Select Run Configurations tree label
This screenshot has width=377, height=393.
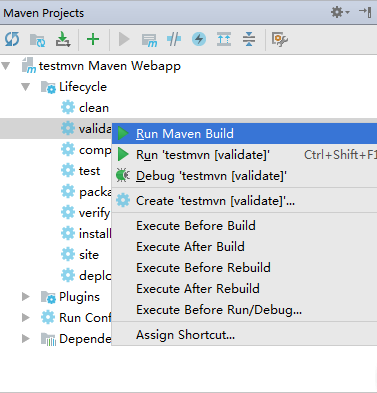(85, 318)
